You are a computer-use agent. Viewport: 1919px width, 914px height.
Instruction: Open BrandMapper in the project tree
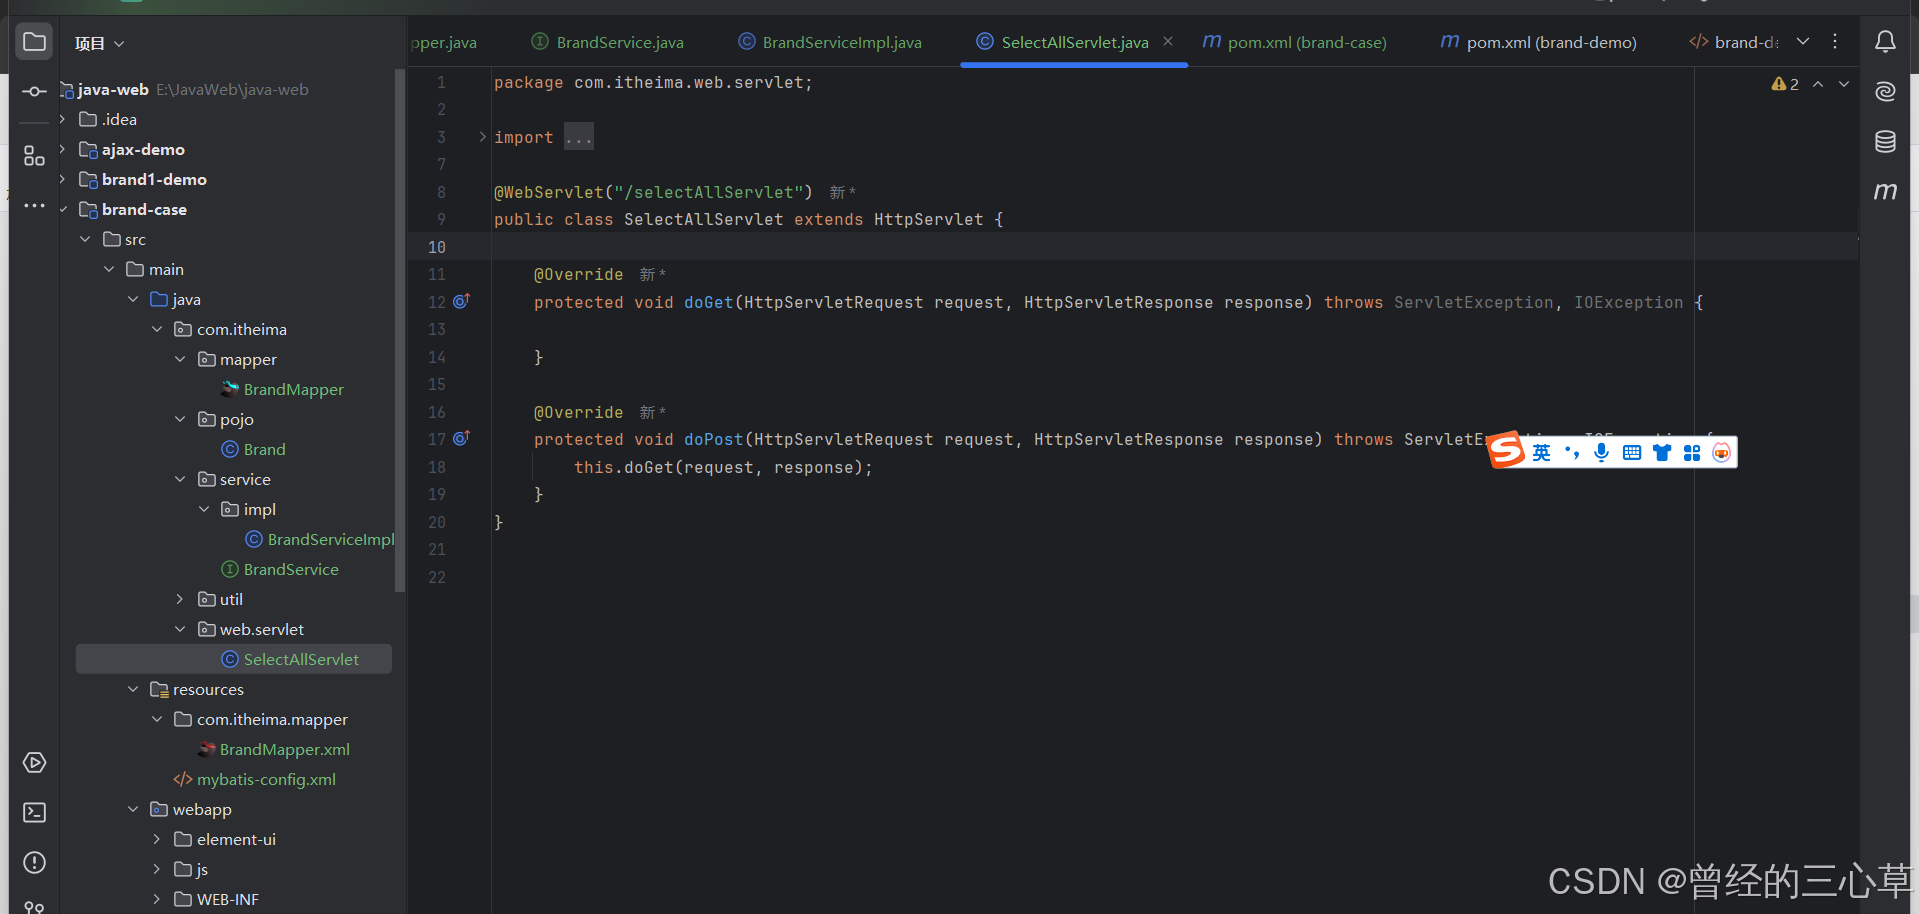tap(293, 389)
